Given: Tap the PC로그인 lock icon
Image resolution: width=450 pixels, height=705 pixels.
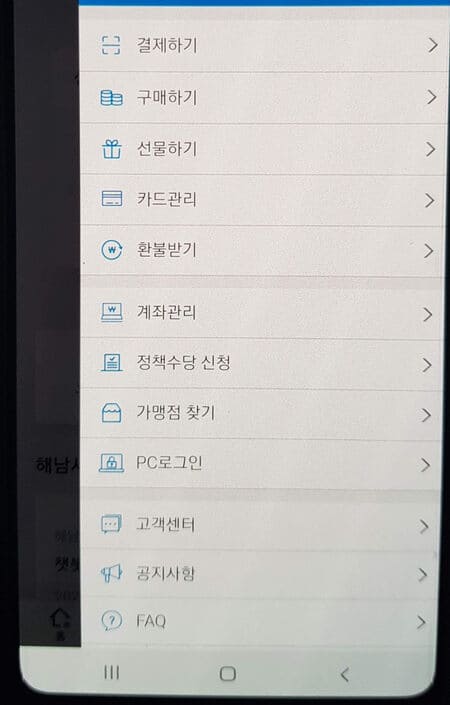Looking at the screenshot, I should click(111, 463).
